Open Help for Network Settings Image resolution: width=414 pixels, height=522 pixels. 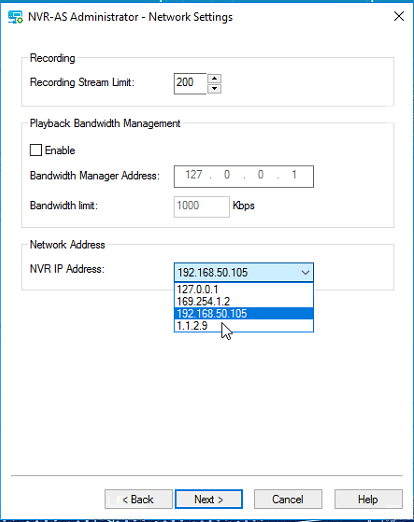(x=368, y=499)
